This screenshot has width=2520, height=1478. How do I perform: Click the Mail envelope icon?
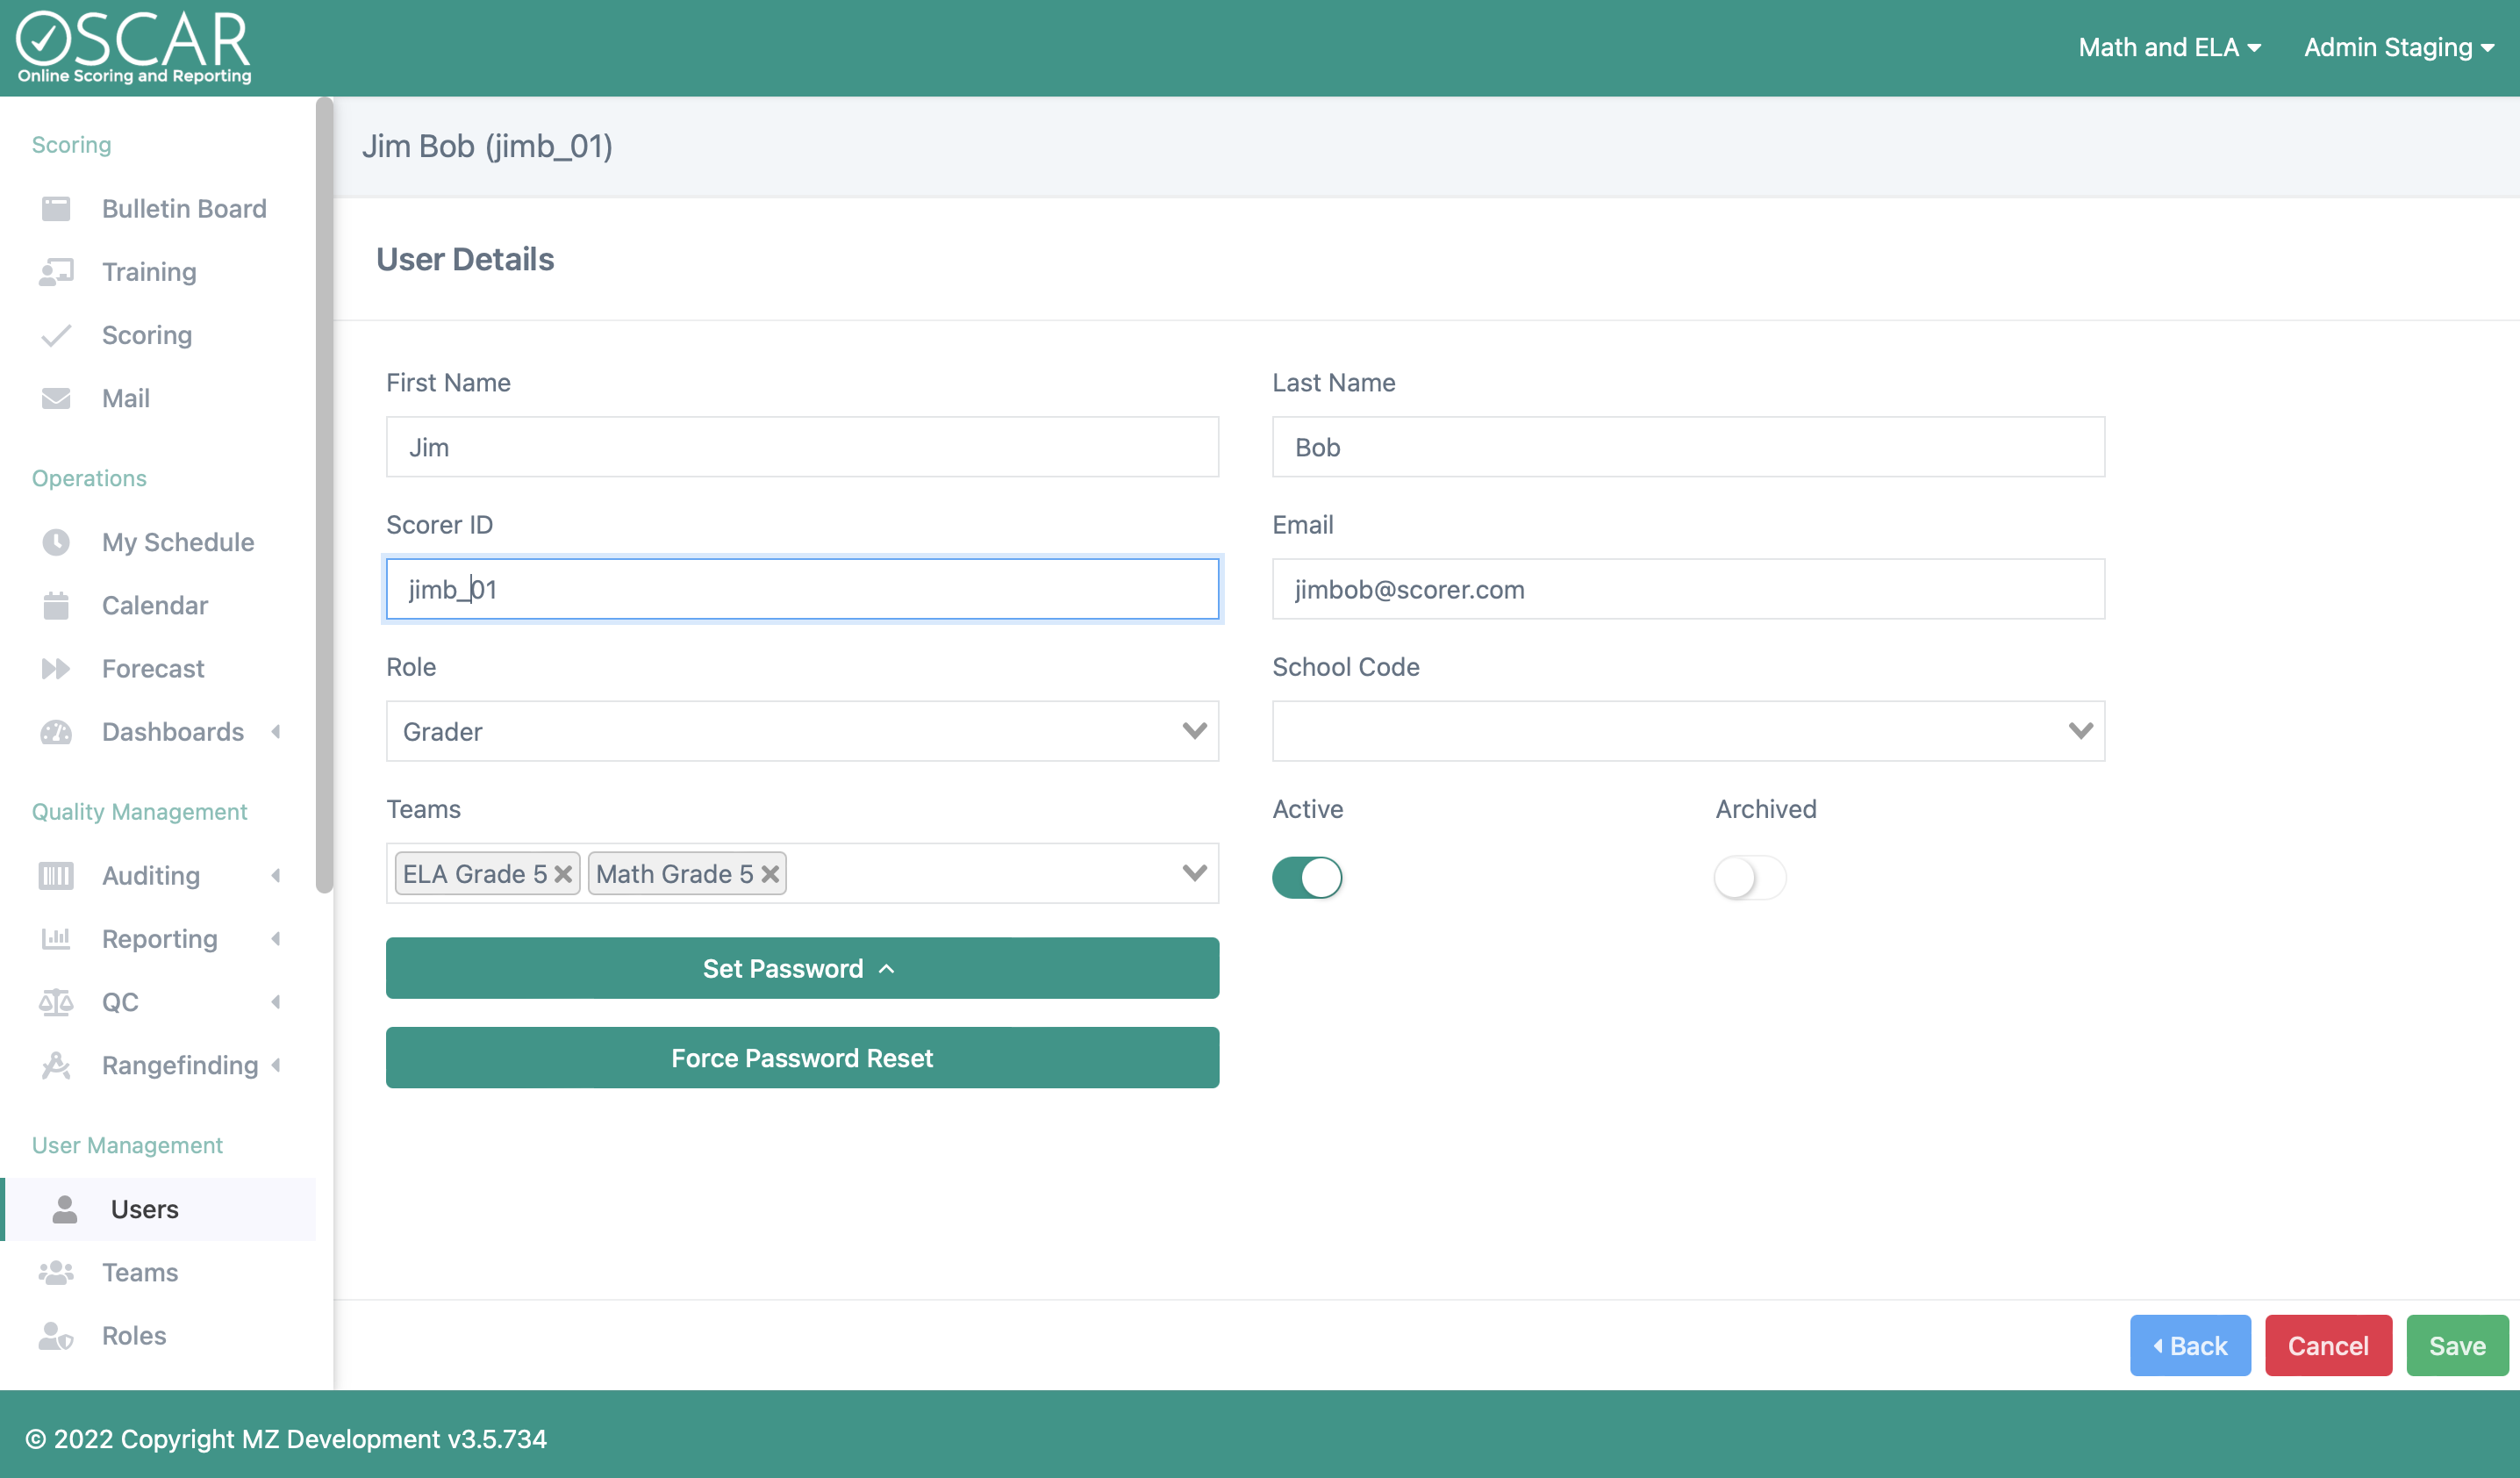tap(56, 398)
